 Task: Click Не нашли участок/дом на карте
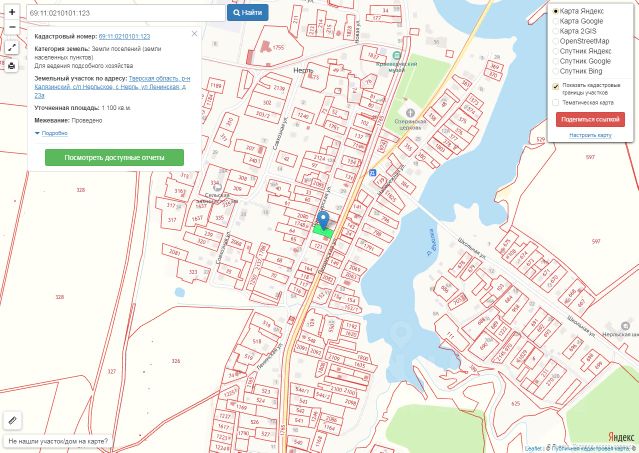click(x=58, y=441)
